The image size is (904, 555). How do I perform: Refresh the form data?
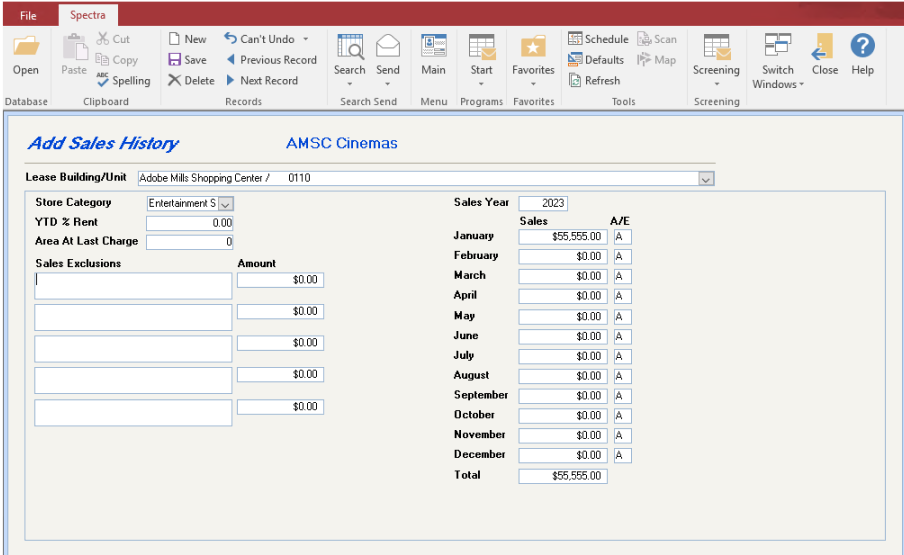pos(594,81)
